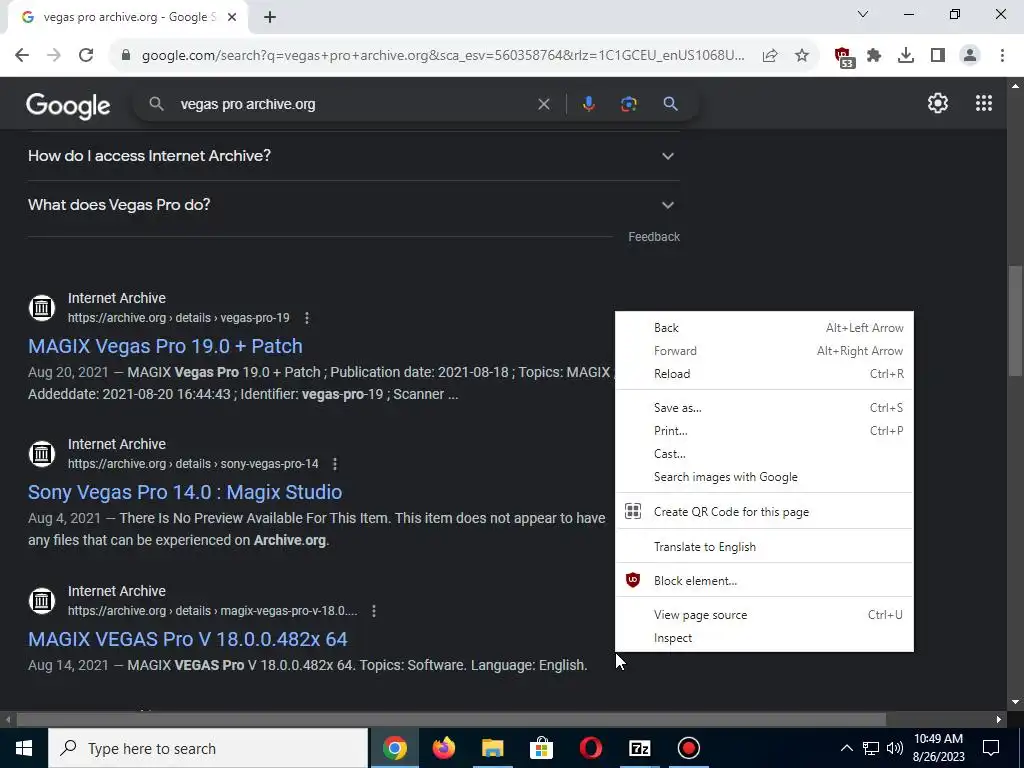Show hidden system tray icons

[x=846, y=748]
